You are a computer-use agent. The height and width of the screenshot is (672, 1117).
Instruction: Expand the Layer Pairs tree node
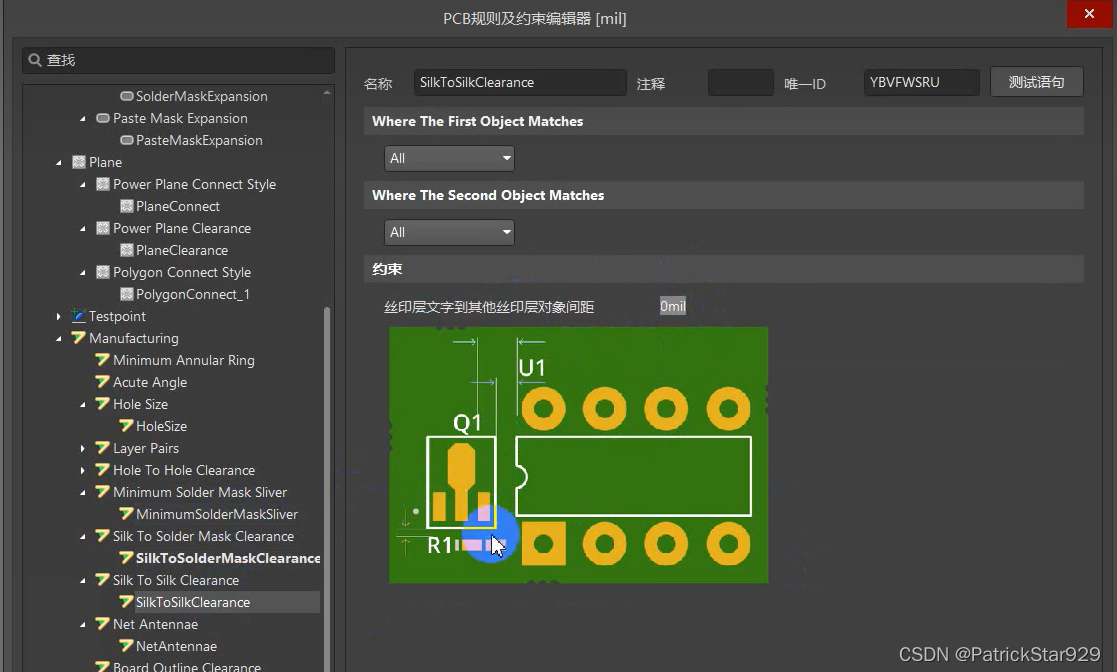tap(82, 448)
